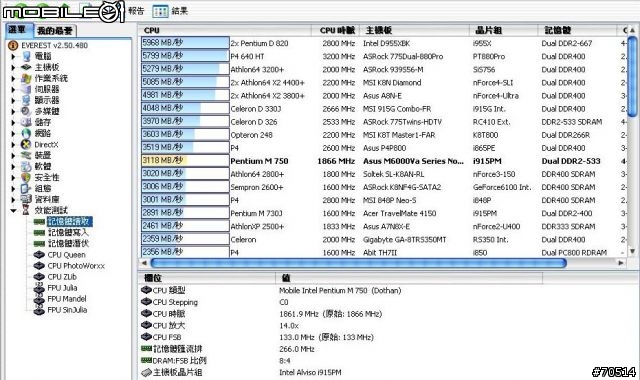Sort by the CPU 時脈 column header
The height and width of the screenshot is (380, 640).
point(335,30)
